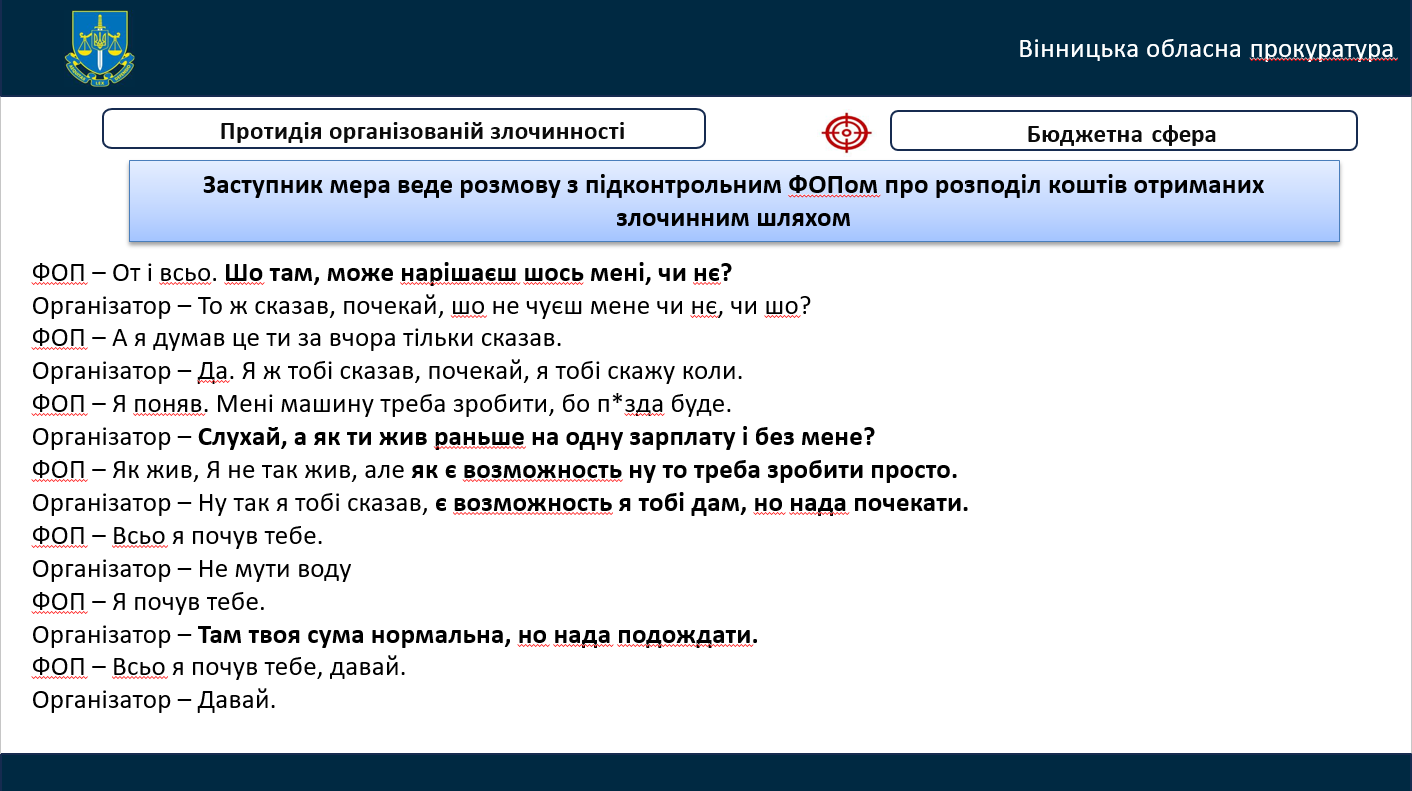Click the bold text 'Там твоя сума нормальна'
This screenshot has height=791, width=1412.
[477, 635]
